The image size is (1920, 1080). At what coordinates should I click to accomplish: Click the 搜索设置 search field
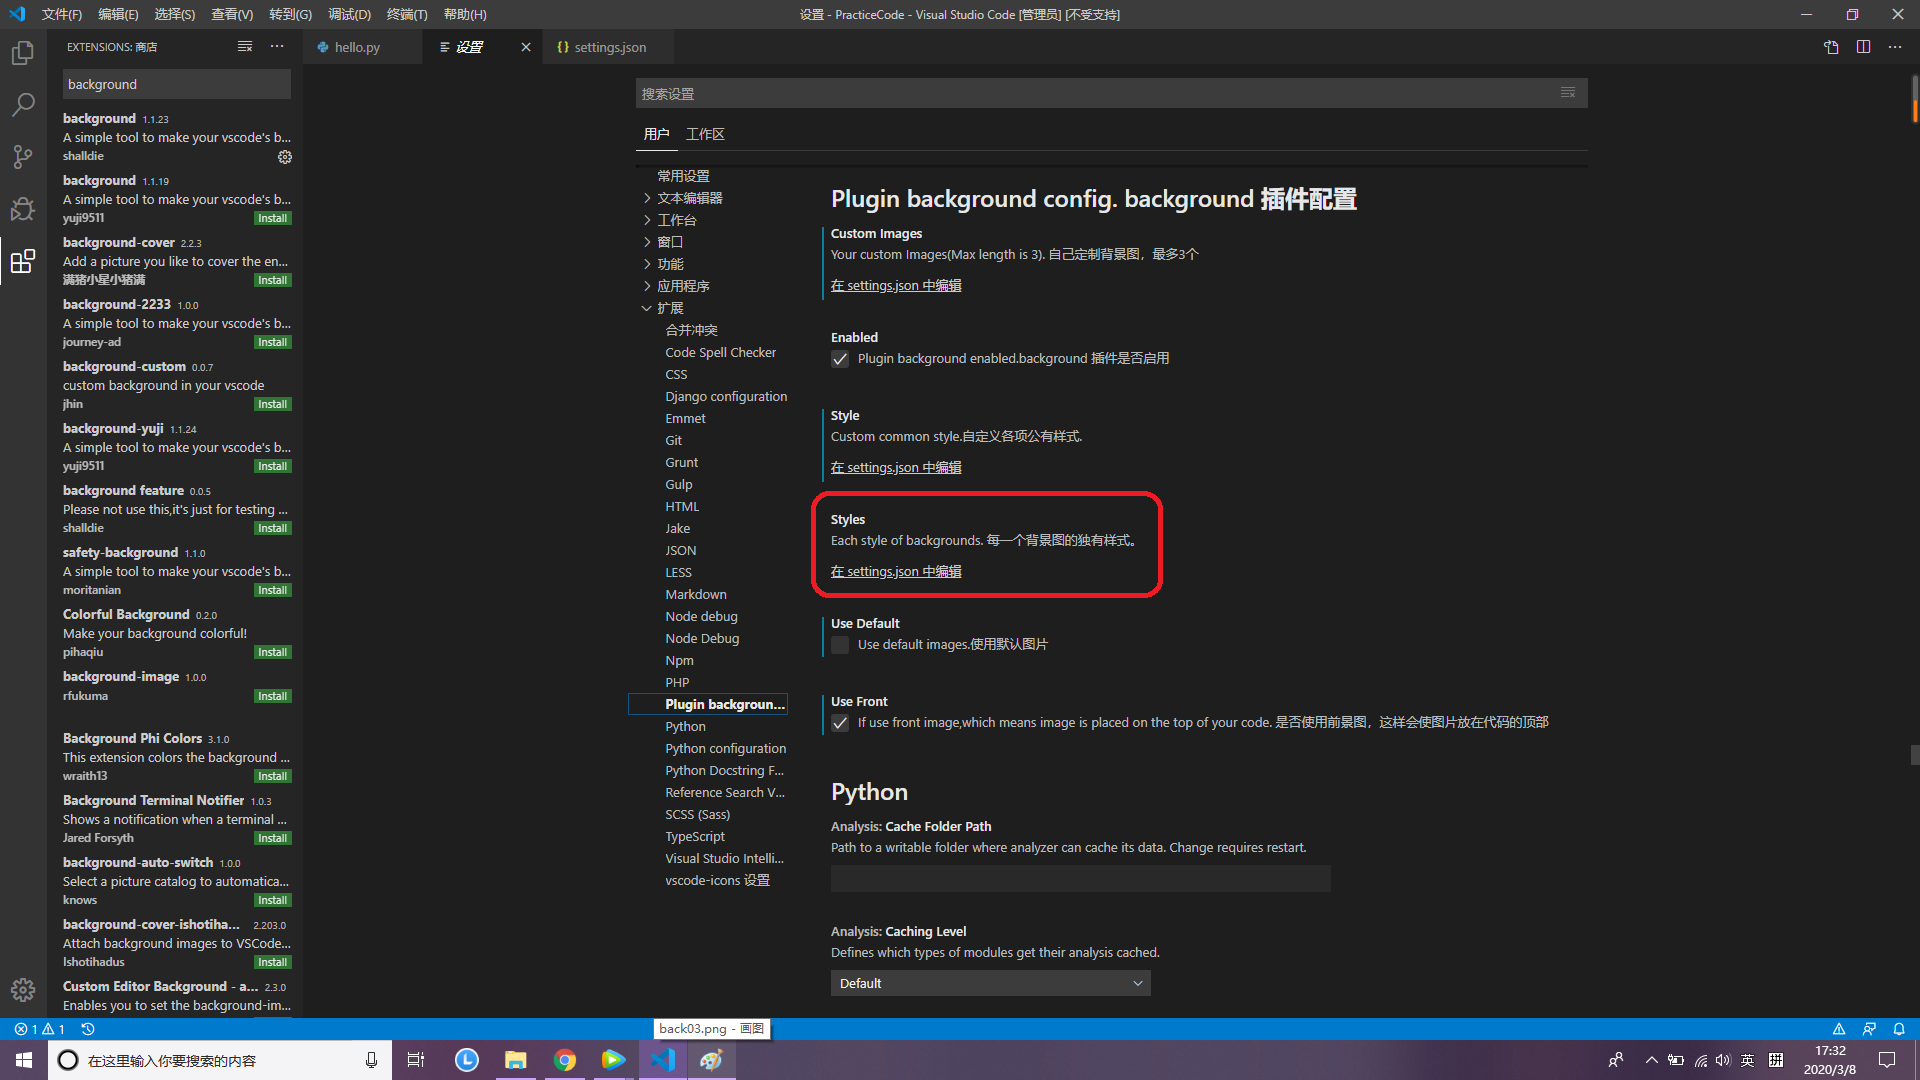[1111, 93]
